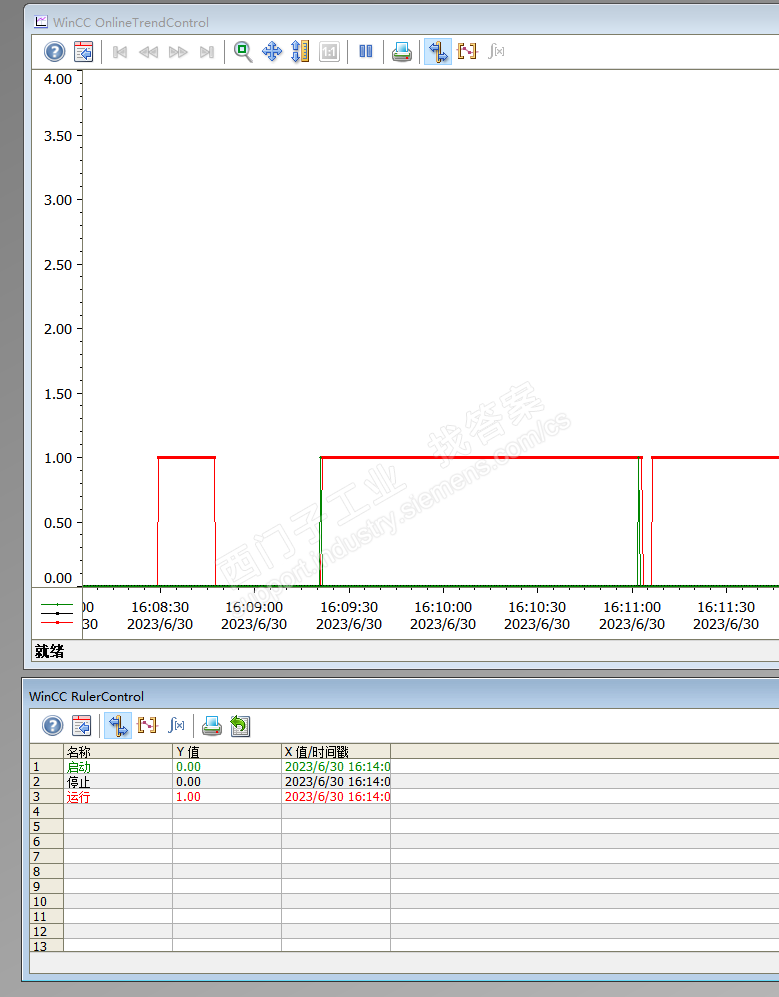Open configuration dialog in the RulerControl toolbar
Image resolution: width=779 pixels, height=997 pixels.
(x=81, y=725)
